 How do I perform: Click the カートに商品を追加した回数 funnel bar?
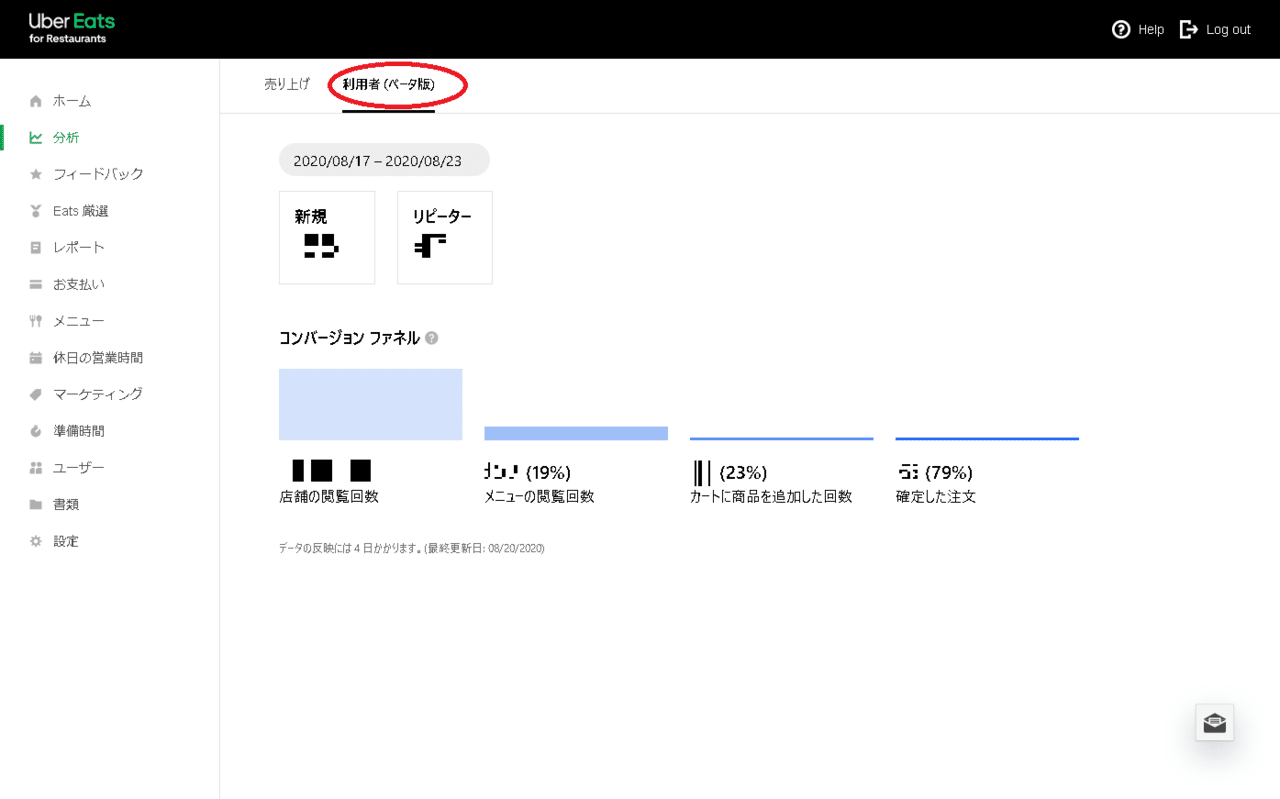[x=782, y=439]
